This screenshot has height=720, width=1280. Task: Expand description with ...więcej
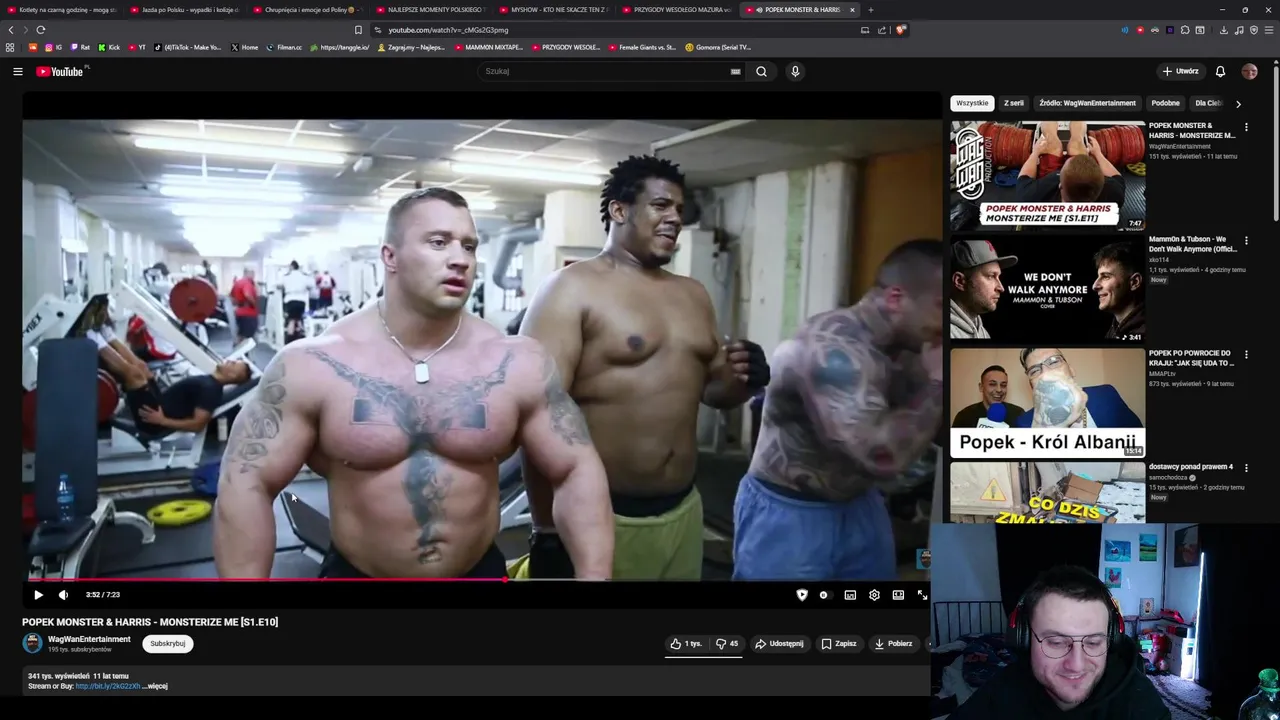156,686
